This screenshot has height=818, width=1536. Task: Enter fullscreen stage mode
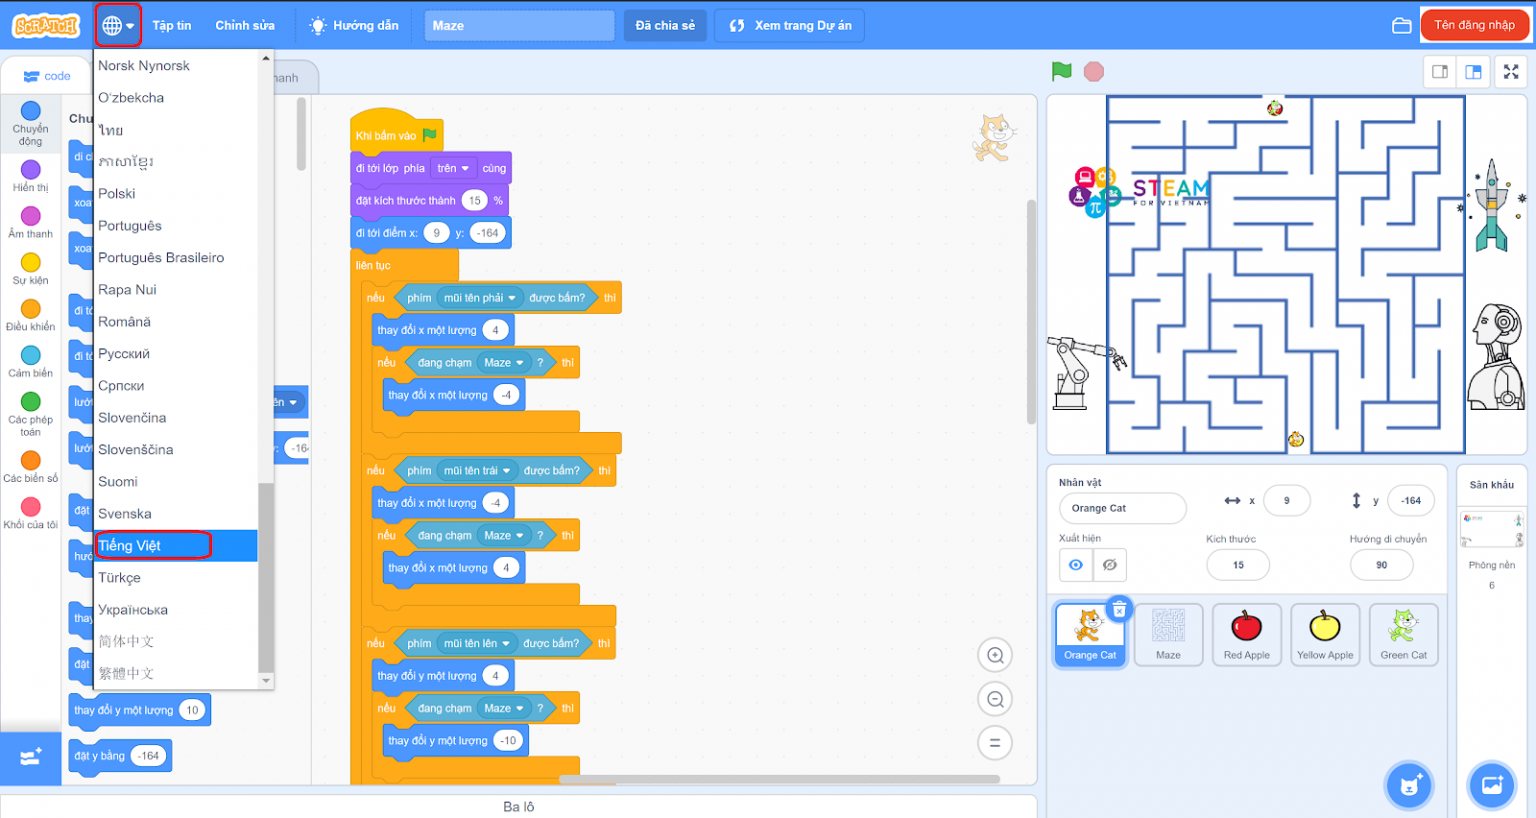point(1511,72)
